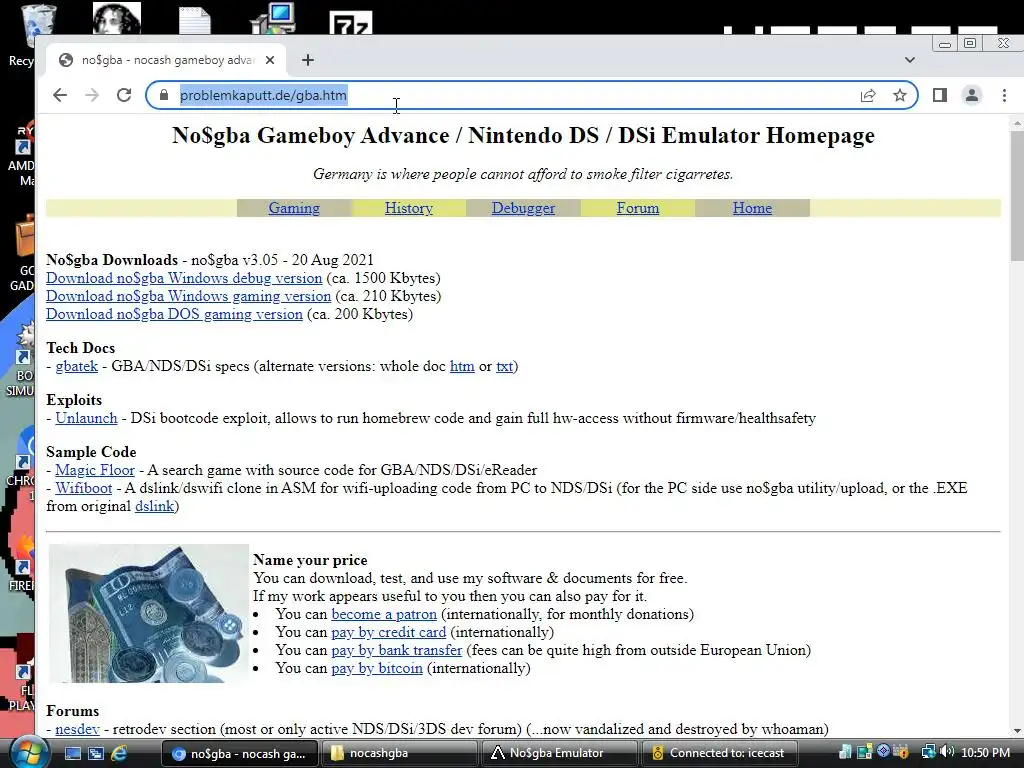Select the text document desktop icon

[x=195, y=20]
